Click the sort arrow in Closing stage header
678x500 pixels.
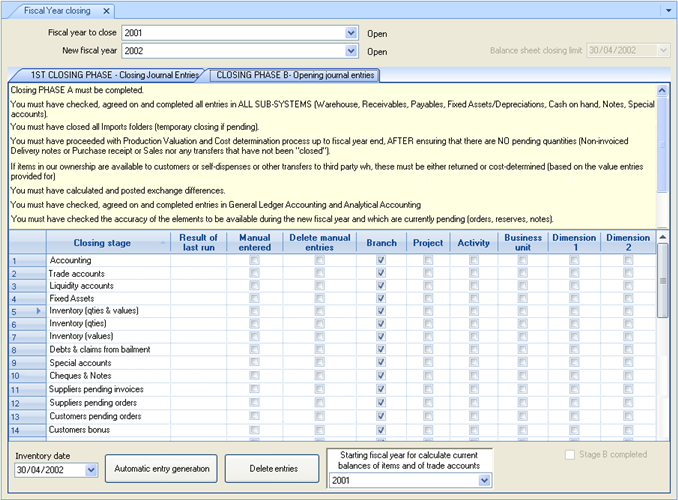coord(163,243)
